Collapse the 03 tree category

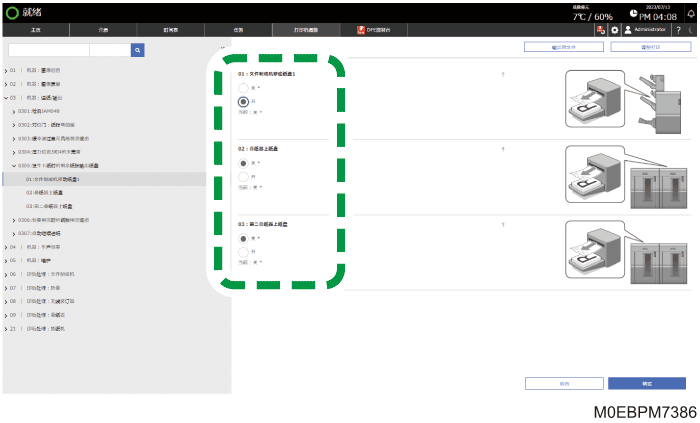coord(6,98)
